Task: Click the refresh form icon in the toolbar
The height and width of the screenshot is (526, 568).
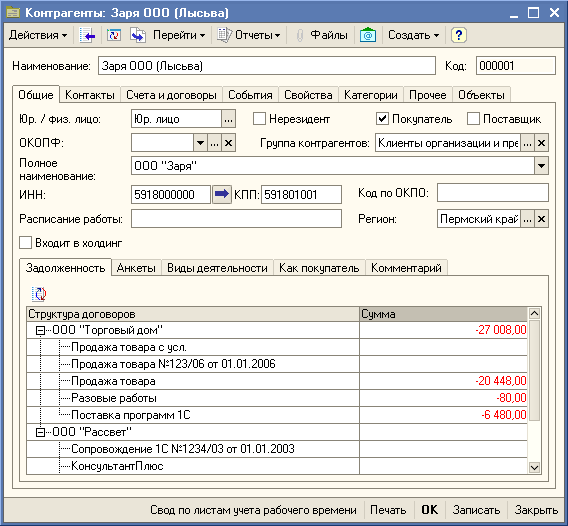Action: click(114, 35)
